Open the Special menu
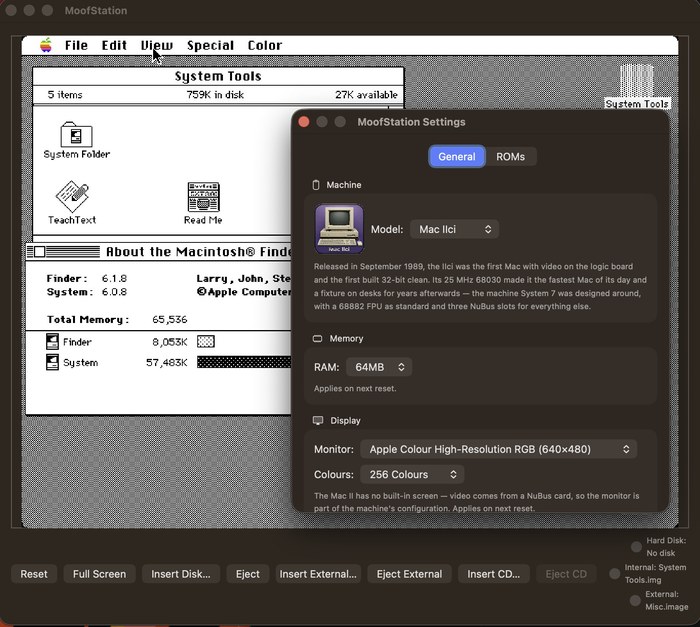The width and height of the screenshot is (700, 627). [x=210, y=45]
